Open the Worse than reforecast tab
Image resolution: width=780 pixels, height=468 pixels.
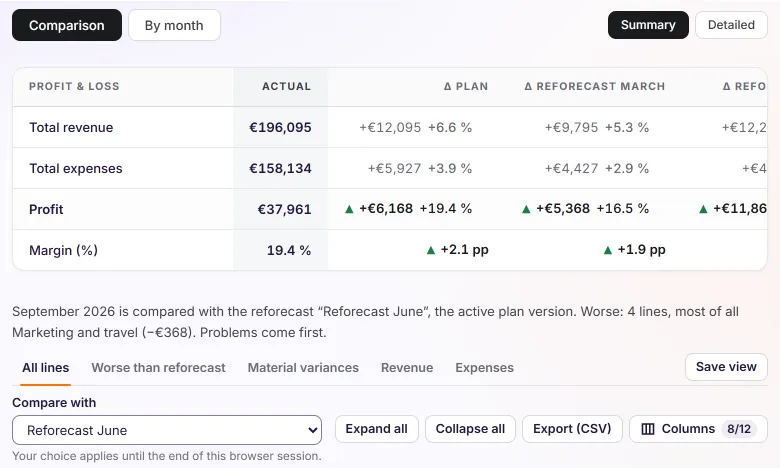158,368
